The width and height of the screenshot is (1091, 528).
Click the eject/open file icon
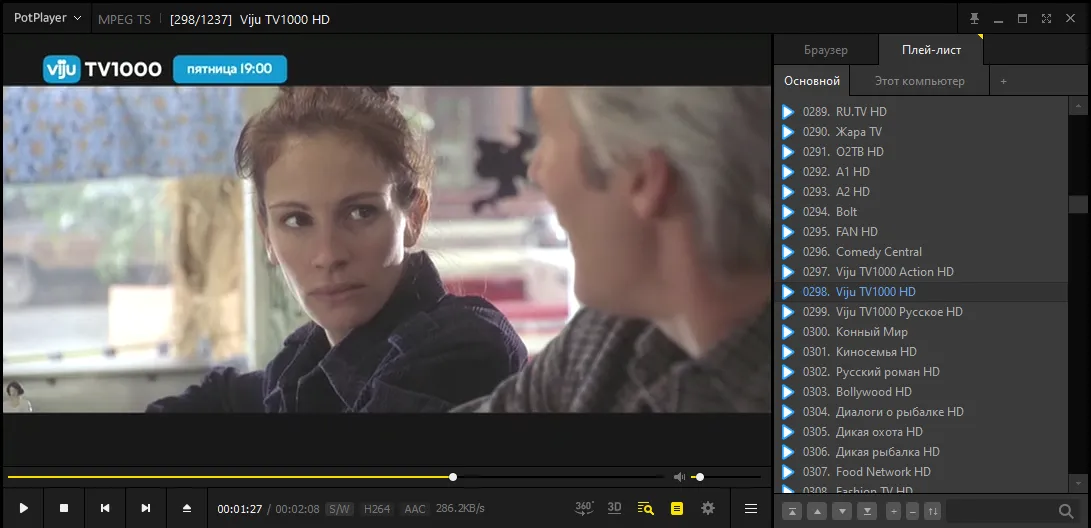click(186, 509)
